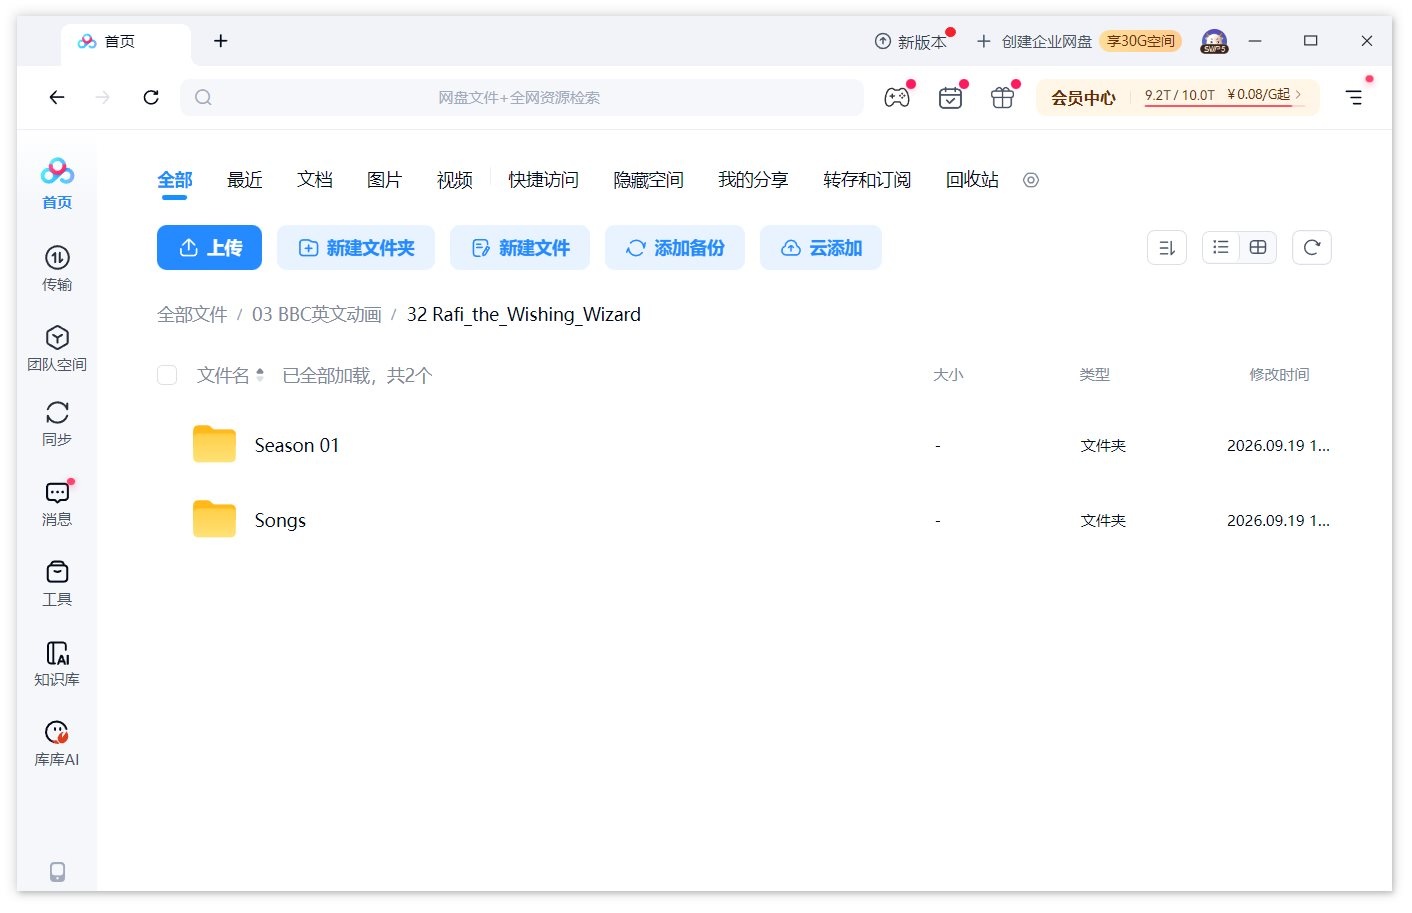Click 云添加 button

[x=821, y=248]
